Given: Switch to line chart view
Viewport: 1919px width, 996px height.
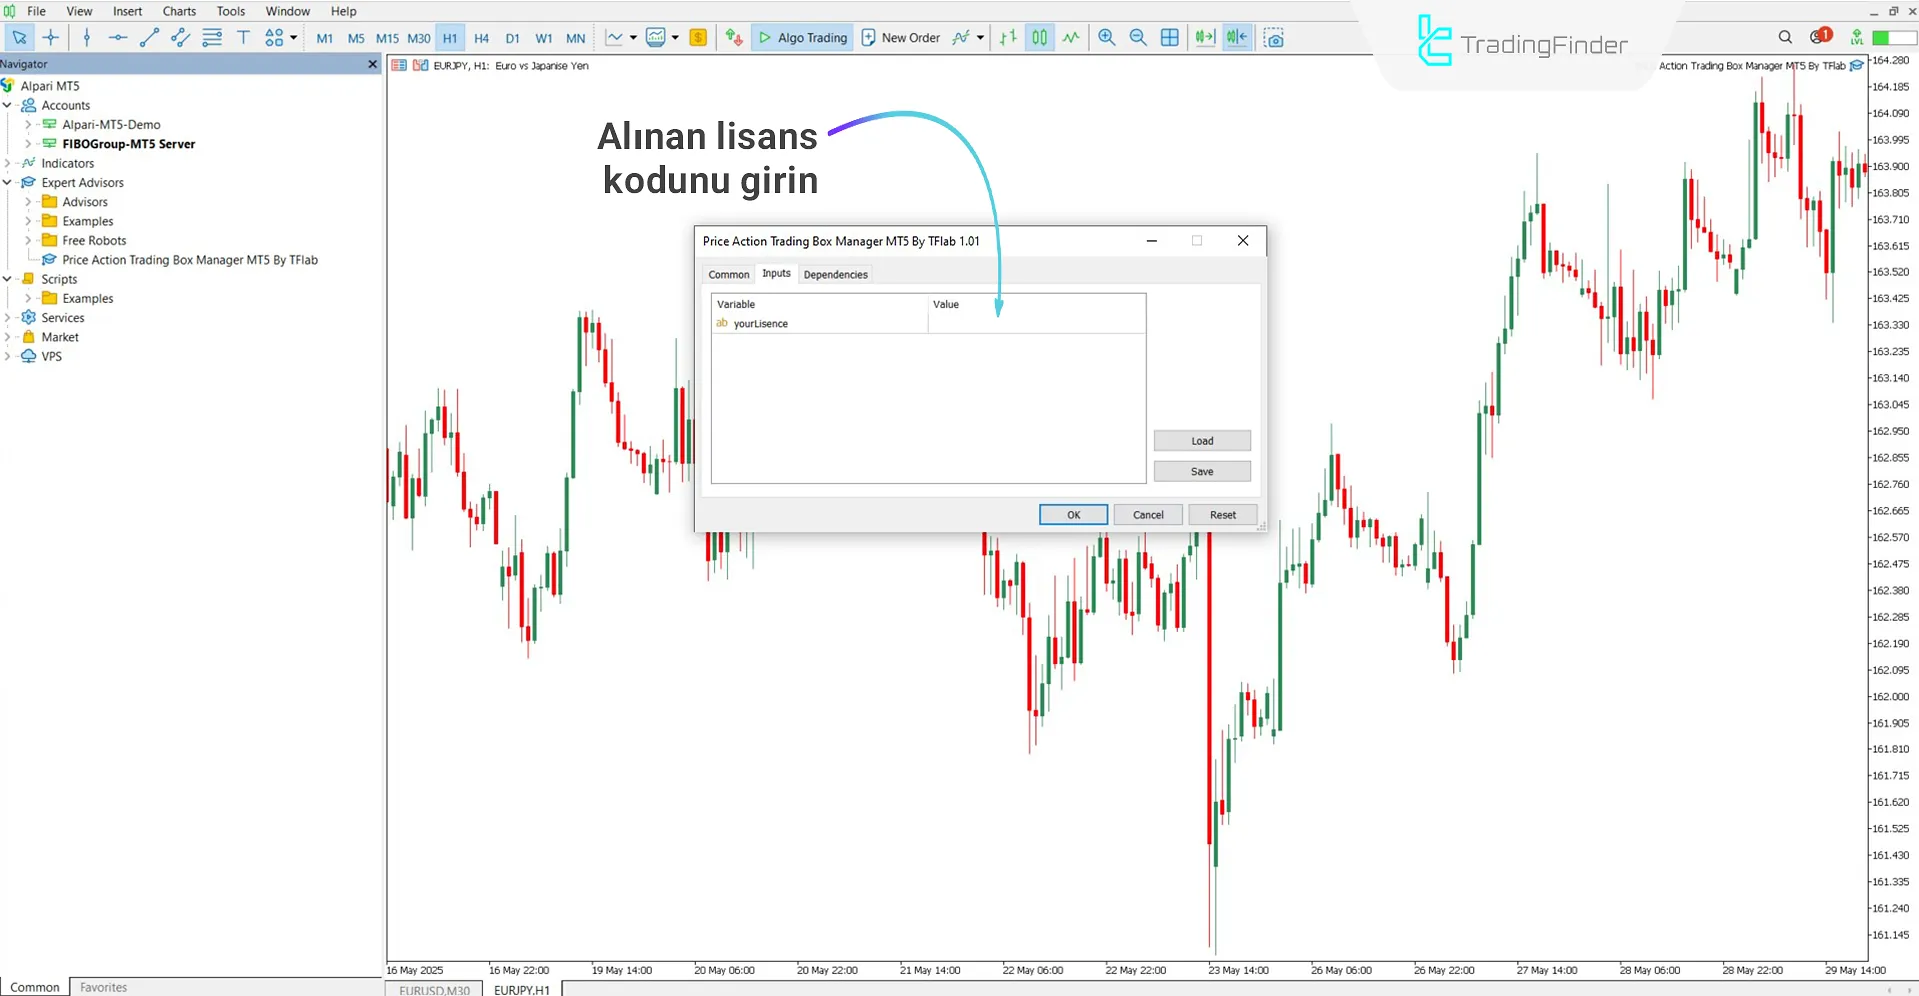Looking at the screenshot, I should (1071, 38).
